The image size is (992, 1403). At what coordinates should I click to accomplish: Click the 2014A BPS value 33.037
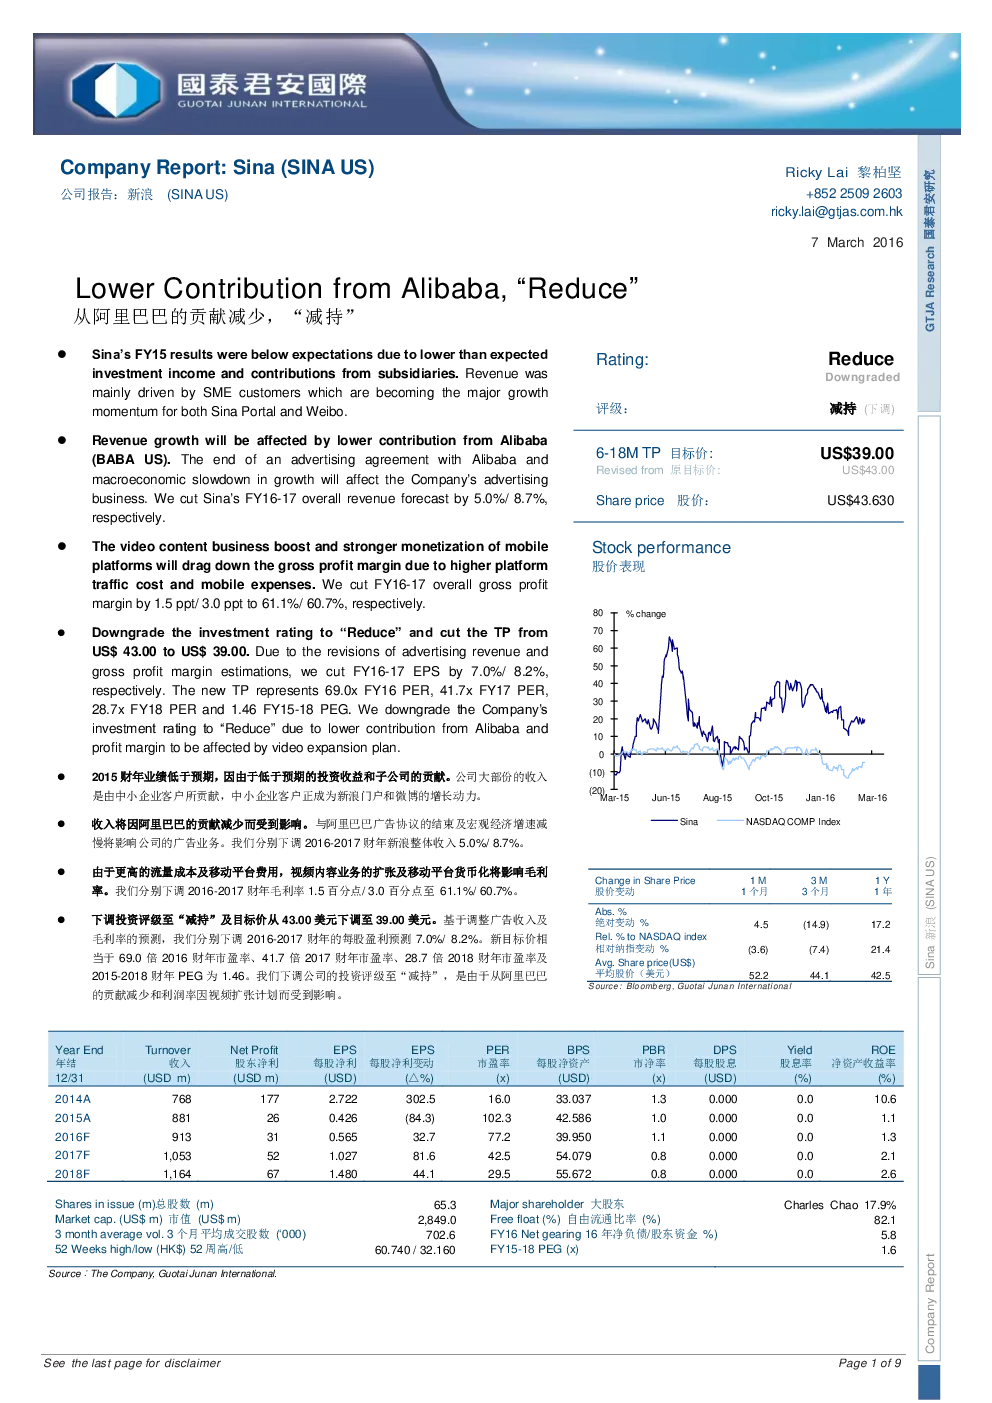pyautogui.click(x=574, y=1099)
